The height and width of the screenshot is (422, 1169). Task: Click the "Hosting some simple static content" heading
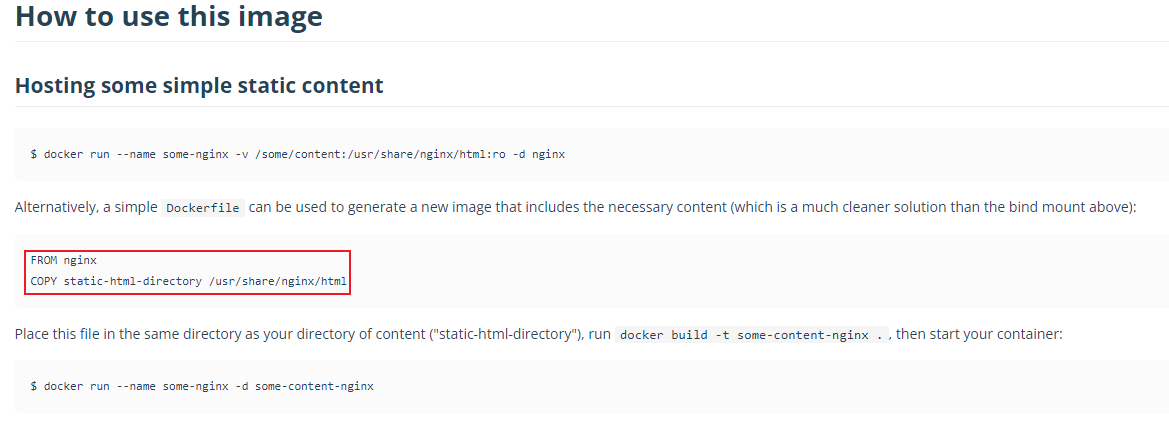(x=199, y=85)
